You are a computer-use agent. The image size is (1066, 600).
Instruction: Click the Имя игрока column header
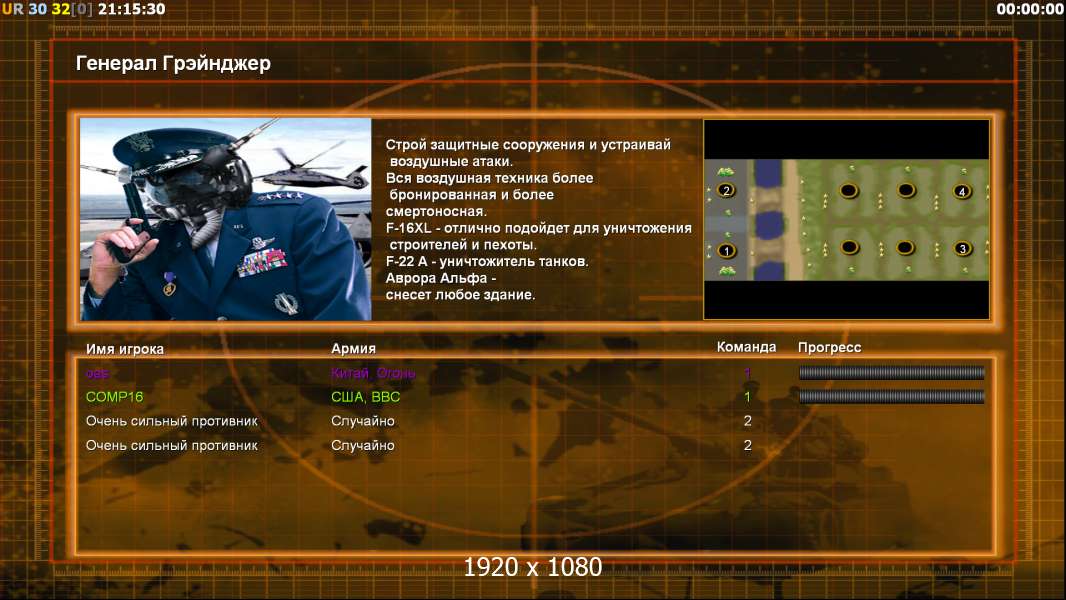click(124, 349)
